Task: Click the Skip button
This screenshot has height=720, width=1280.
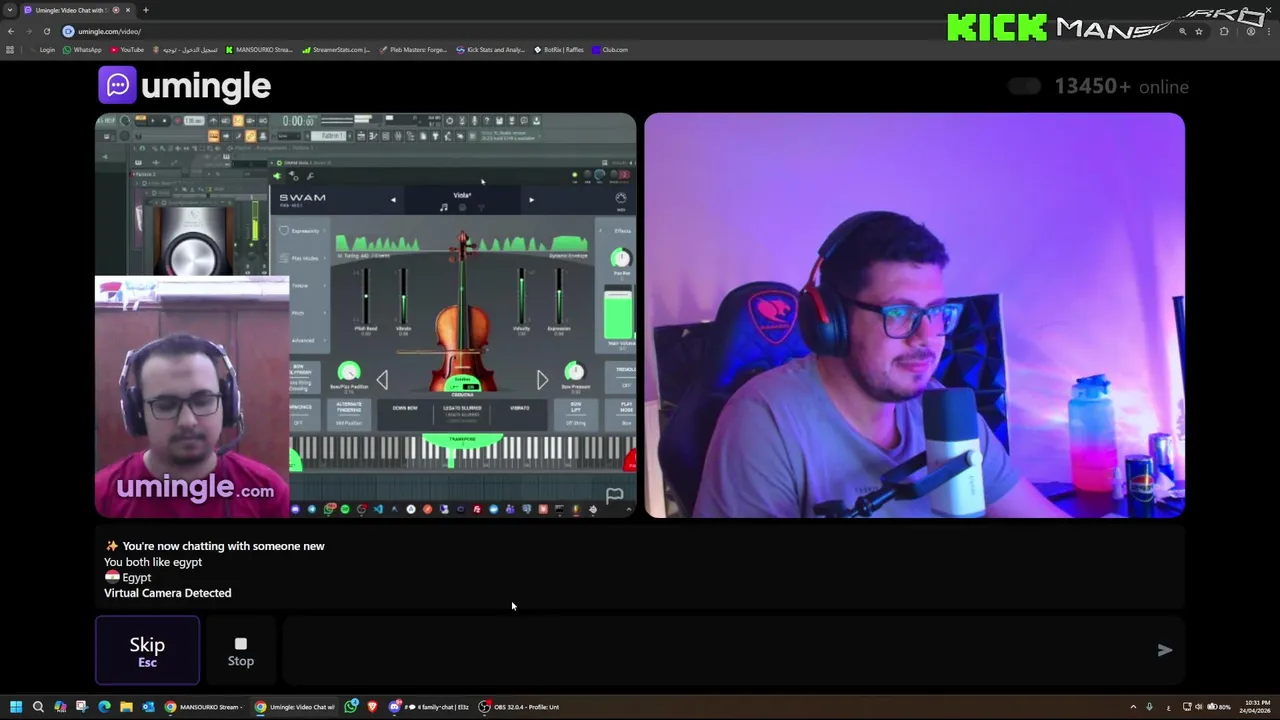Action: click(147, 650)
